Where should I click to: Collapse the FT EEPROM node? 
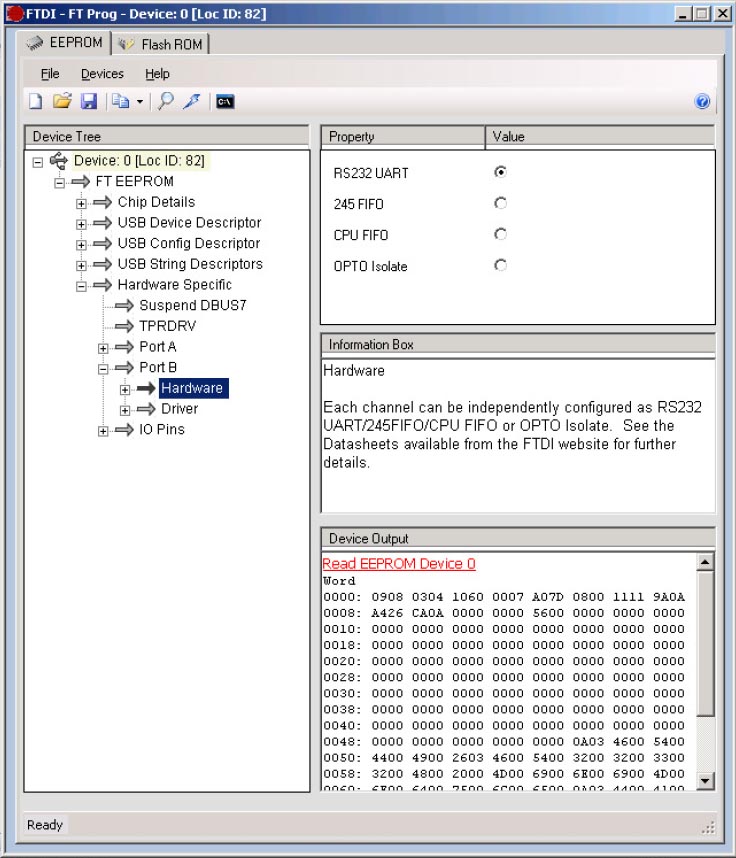pos(60,183)
